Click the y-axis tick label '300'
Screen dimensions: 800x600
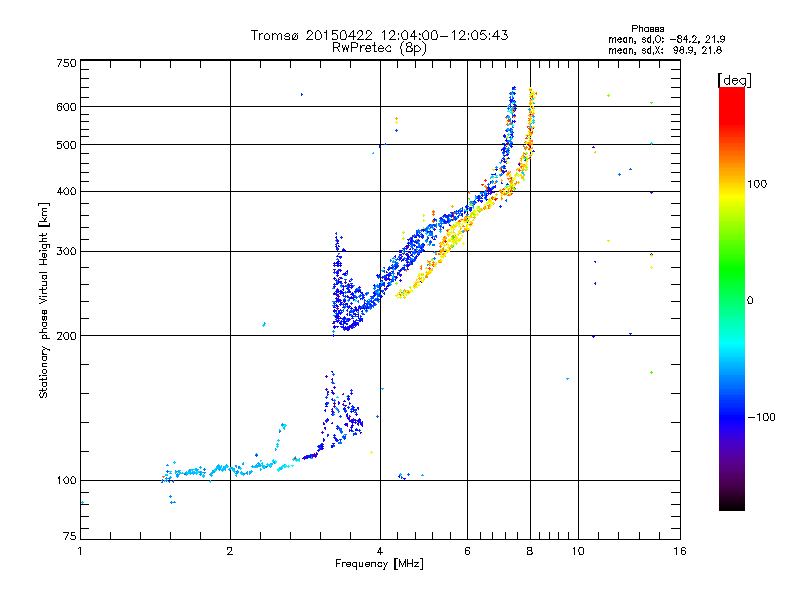click(66, 252)
